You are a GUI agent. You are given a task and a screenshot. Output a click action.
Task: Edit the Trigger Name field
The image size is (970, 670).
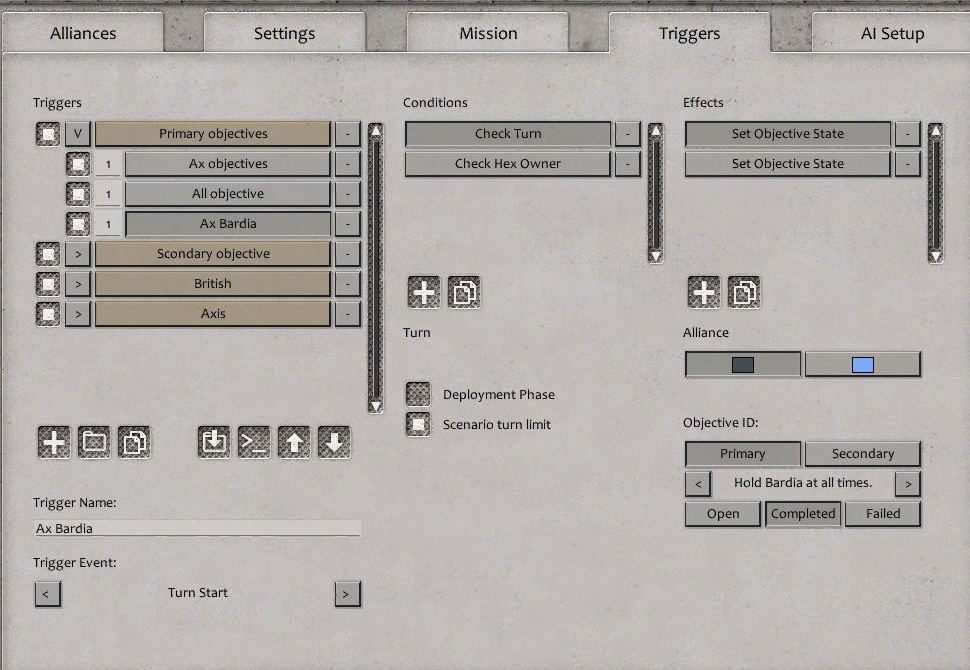pyautogui.click(x=197, y=528)
